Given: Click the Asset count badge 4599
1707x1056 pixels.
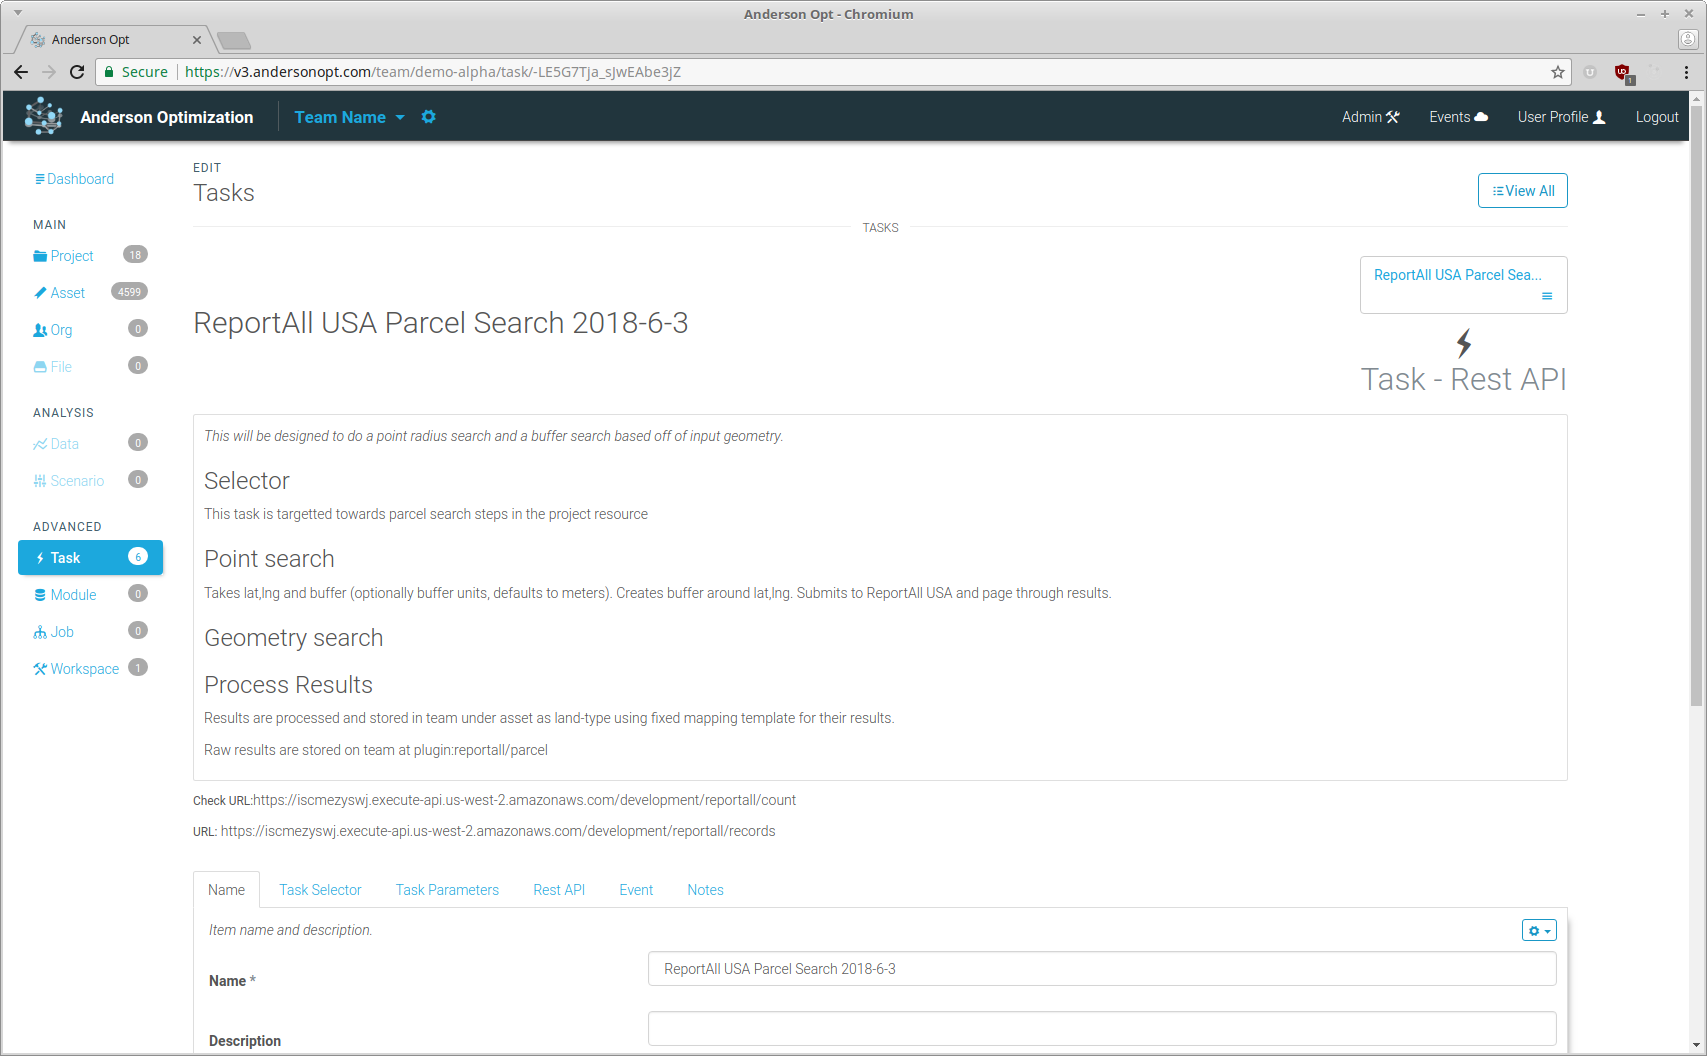Looking at the screenshot, I should [x=129, y=292].
